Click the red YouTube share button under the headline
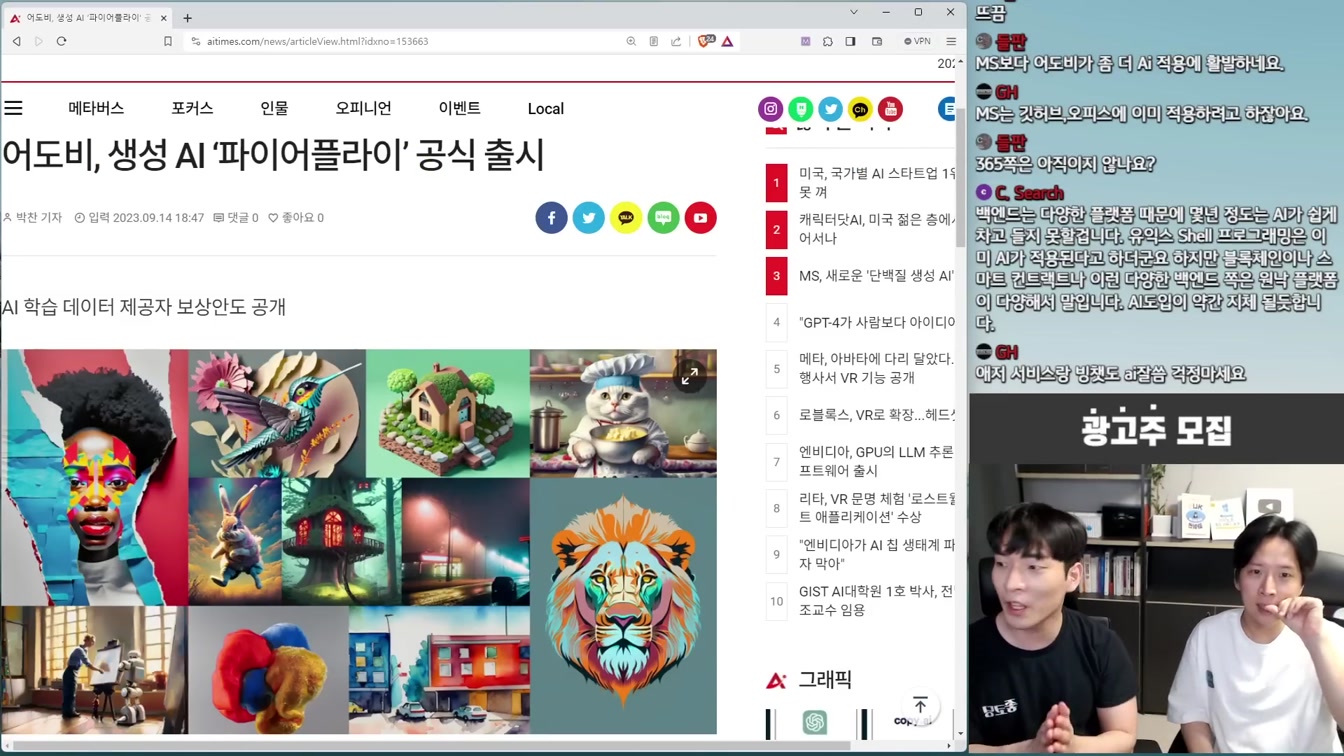This screenshot has width=1344, height=756. [x=701, y=218]
